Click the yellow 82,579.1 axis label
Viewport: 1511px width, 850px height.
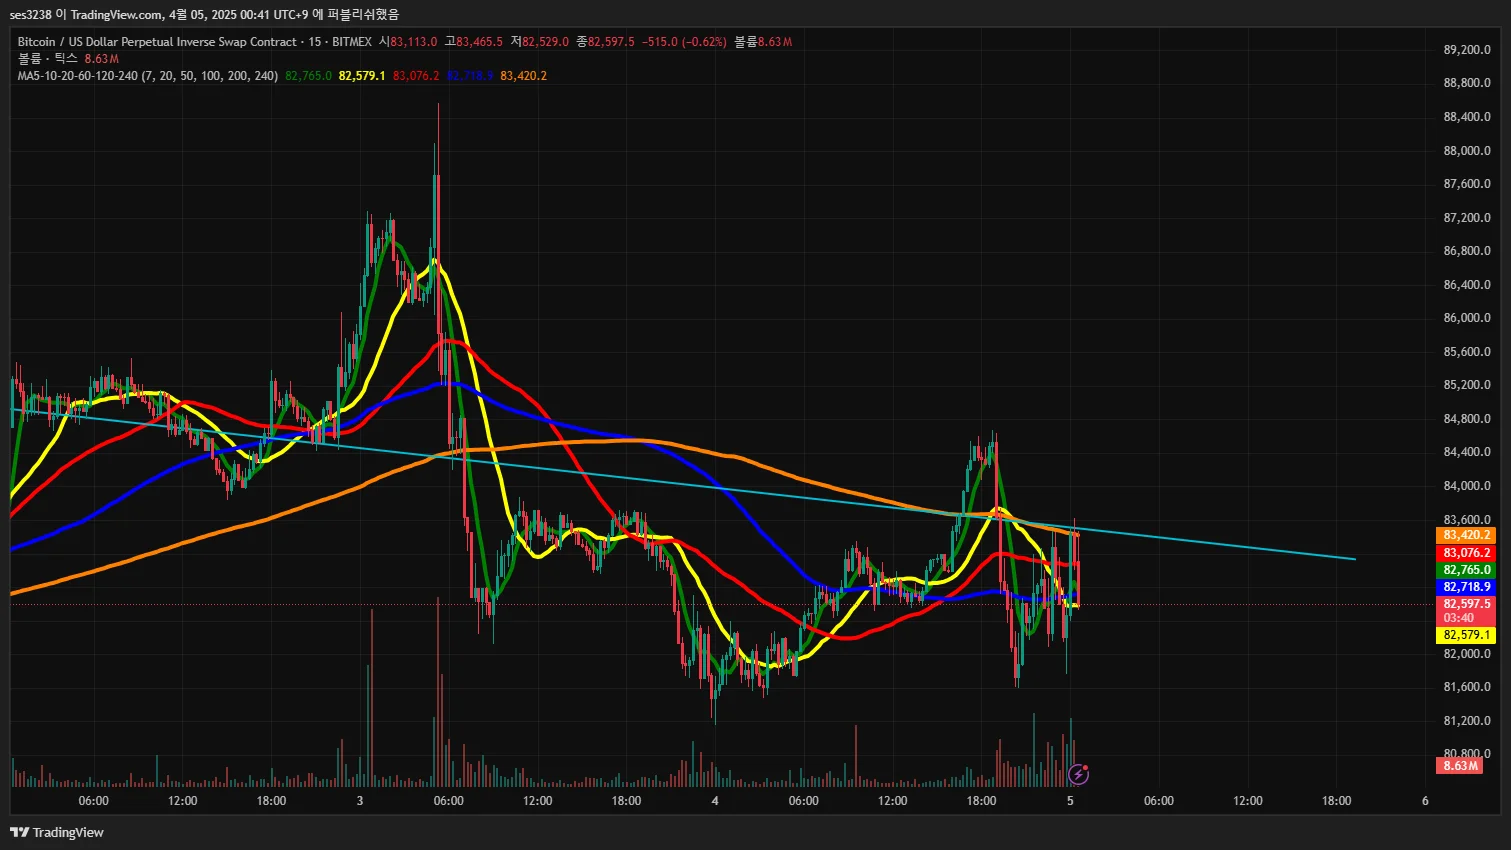coord(1465,635)
